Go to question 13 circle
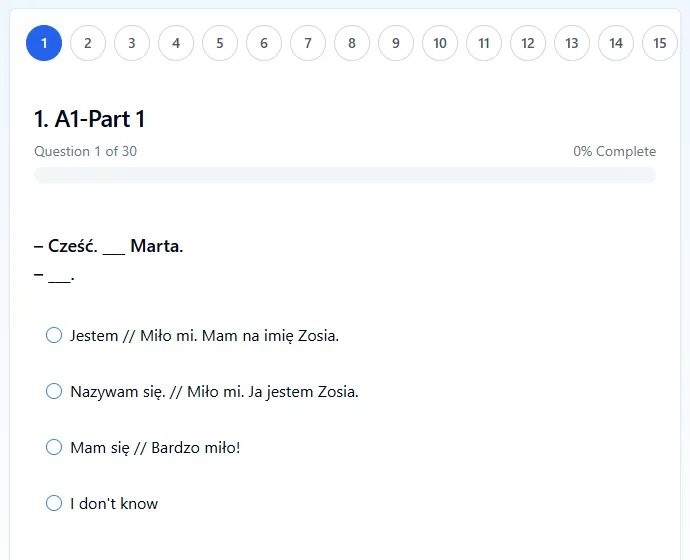The height and width of the screenshot is (560, 690). [x=572, y=43]
